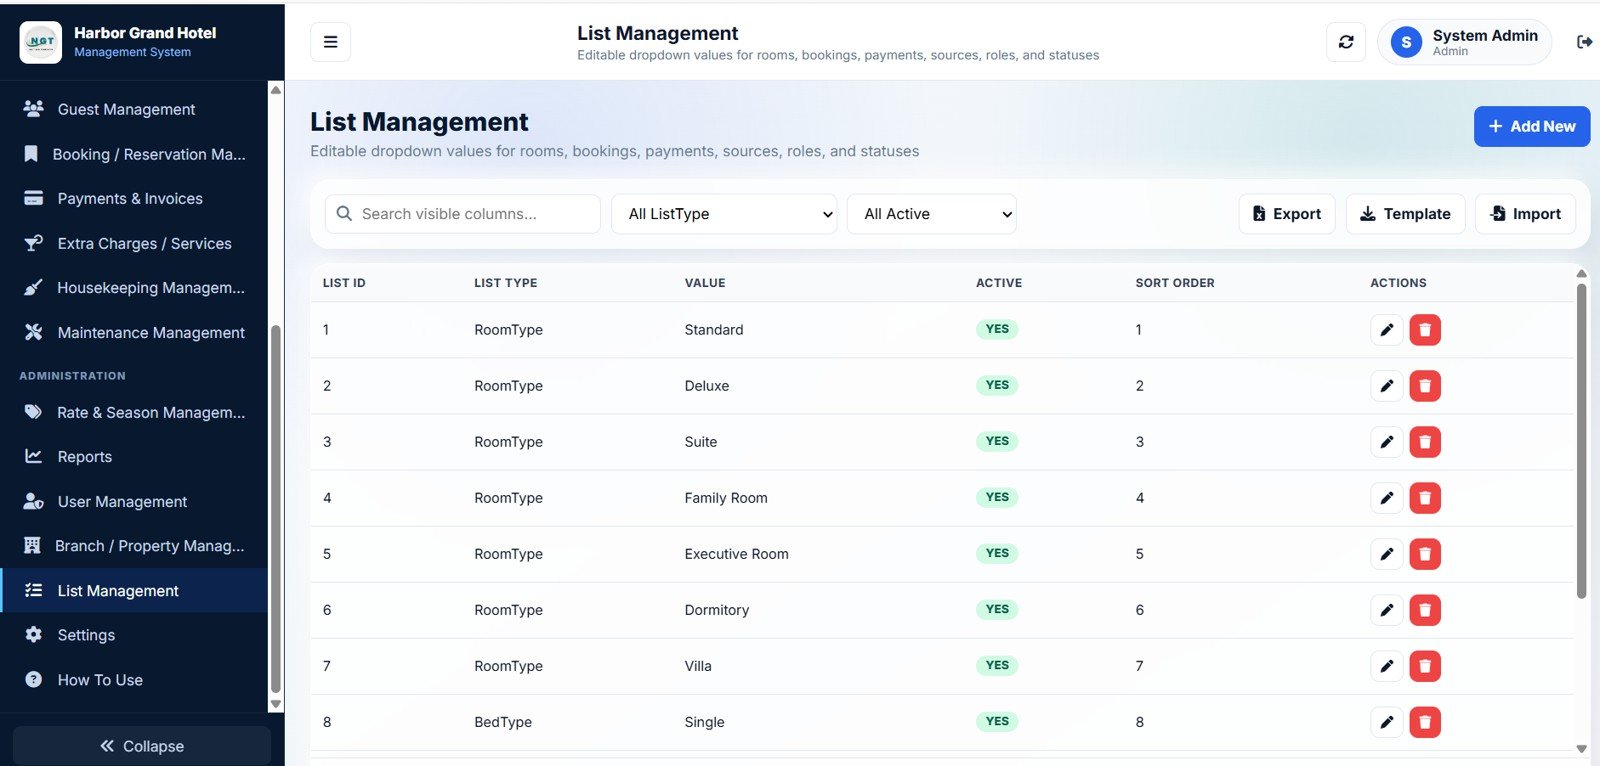Image resolution: width=1600 pixels, height=766 pixels.
Task: Click the table vertical scrollbar thumb
Action: pos(1581,440)
